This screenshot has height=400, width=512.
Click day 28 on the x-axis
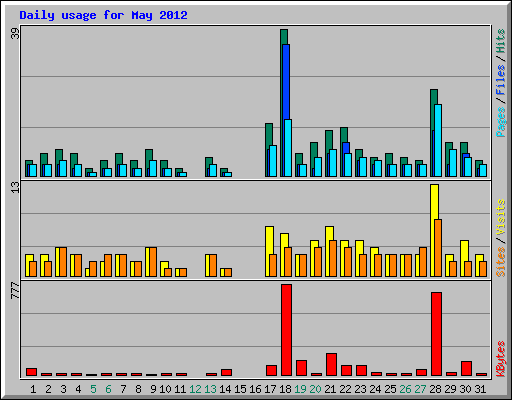click(x=435, y=389)
